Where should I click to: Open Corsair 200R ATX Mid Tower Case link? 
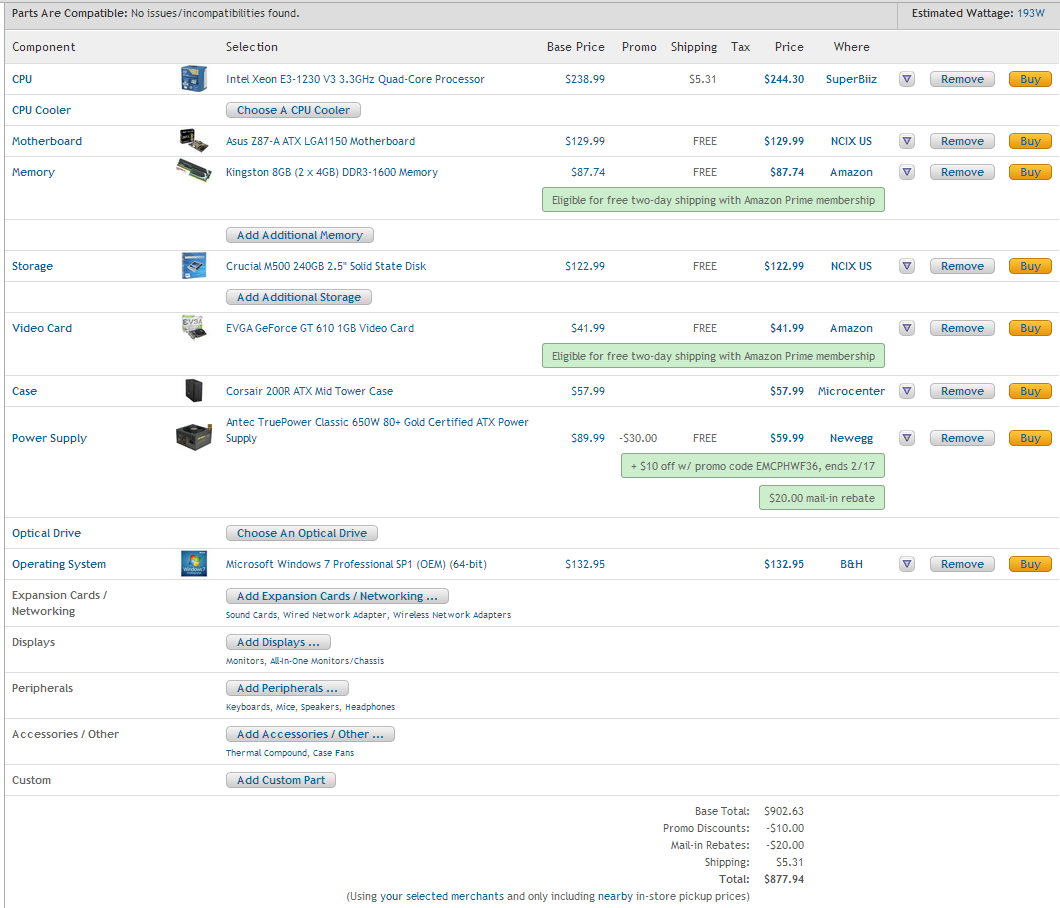pyautogui.click(x=309, y=391)
